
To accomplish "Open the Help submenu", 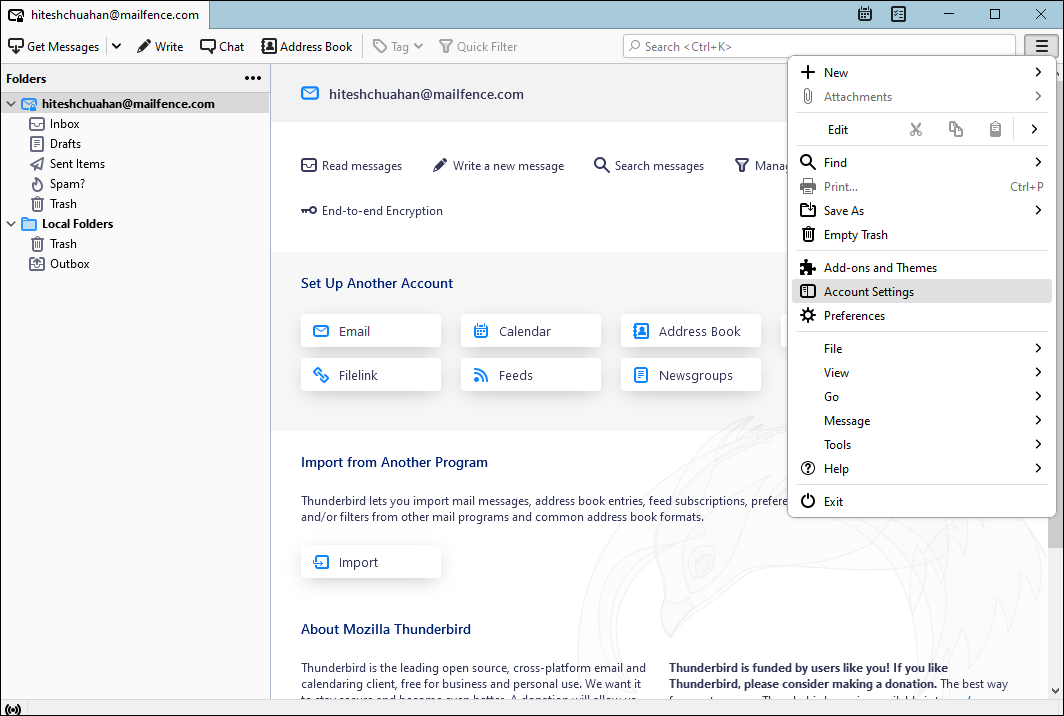I will pos(922,468).
